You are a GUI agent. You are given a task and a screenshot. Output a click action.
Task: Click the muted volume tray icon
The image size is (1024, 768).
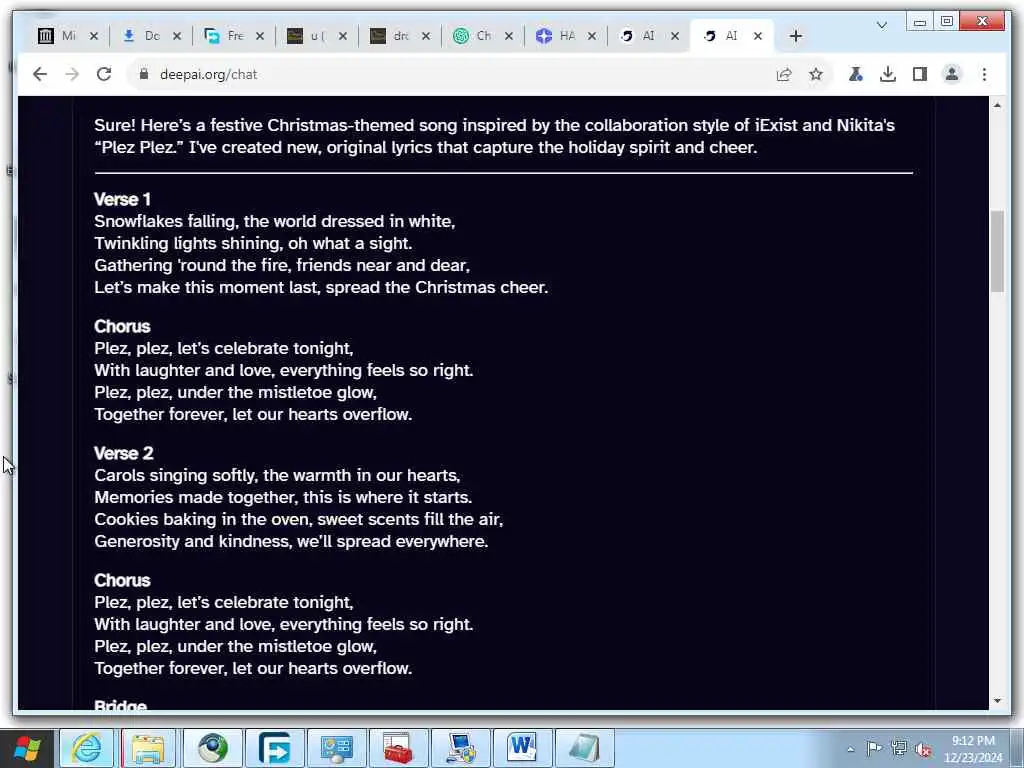tap(923, 749)
